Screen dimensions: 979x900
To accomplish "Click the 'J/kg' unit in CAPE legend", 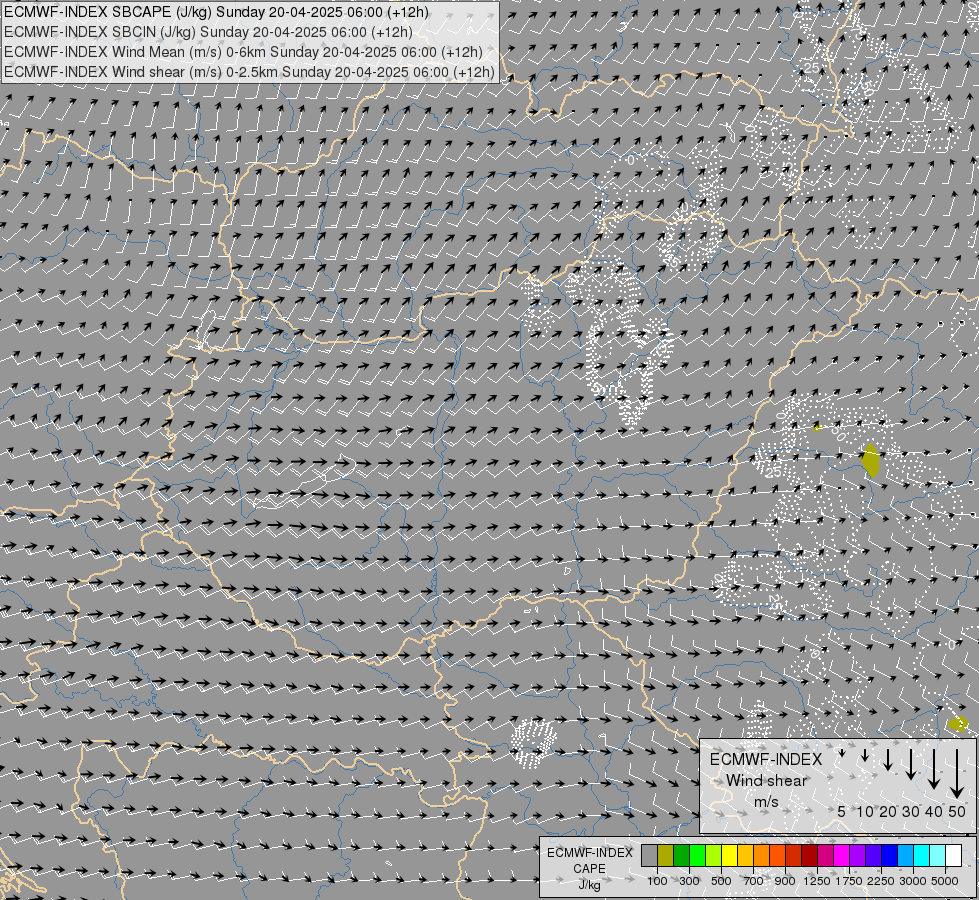I will point(589,885).
